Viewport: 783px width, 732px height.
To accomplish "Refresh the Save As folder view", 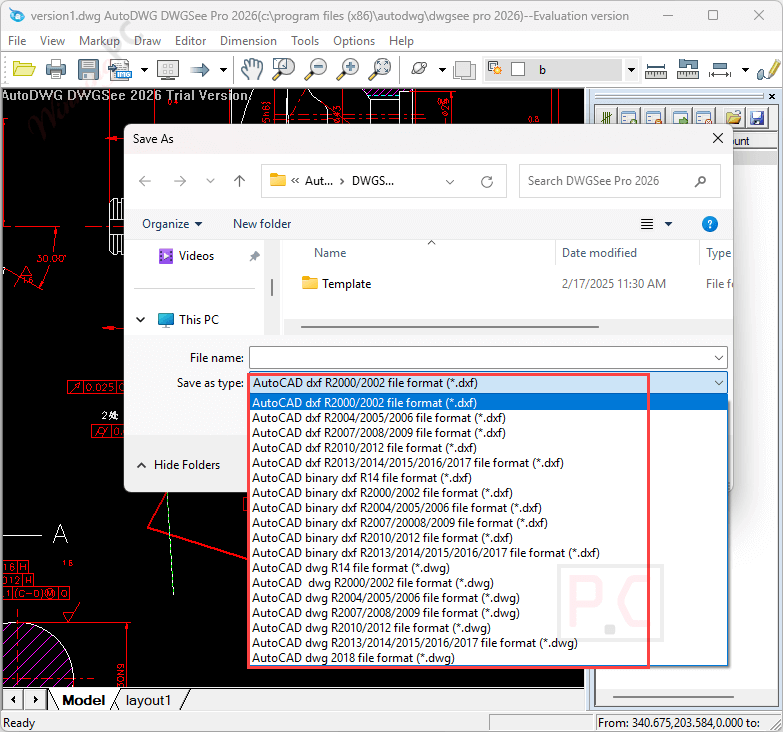I will point(487,181).
